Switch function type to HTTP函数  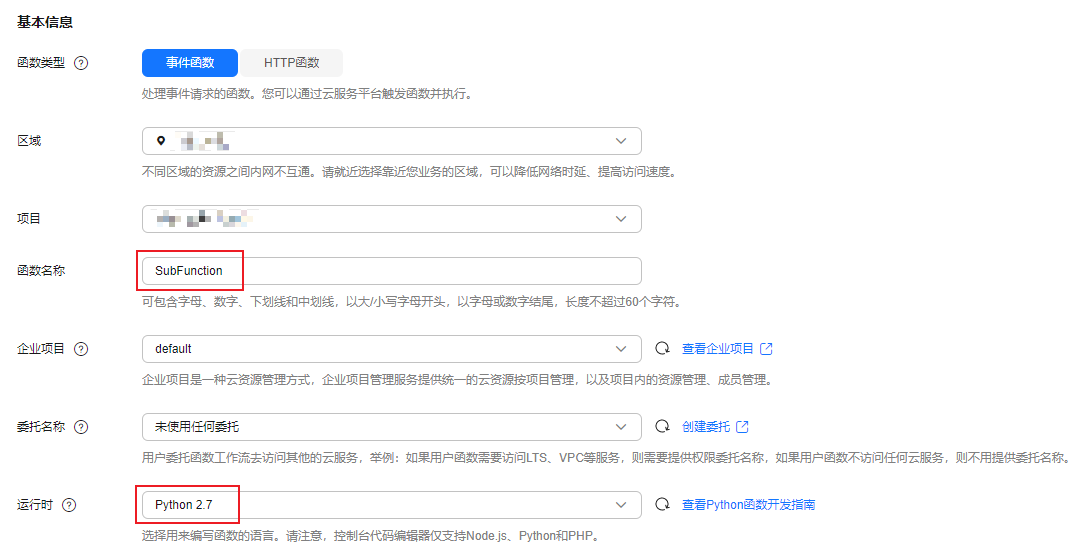(291, 63)
